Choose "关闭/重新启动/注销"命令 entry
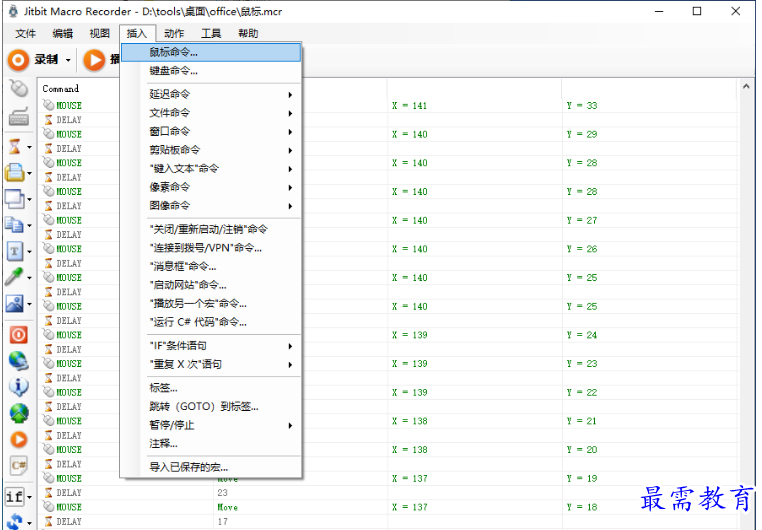The width and height of the screenshot is (762, 530). click(x=211, y=229)
